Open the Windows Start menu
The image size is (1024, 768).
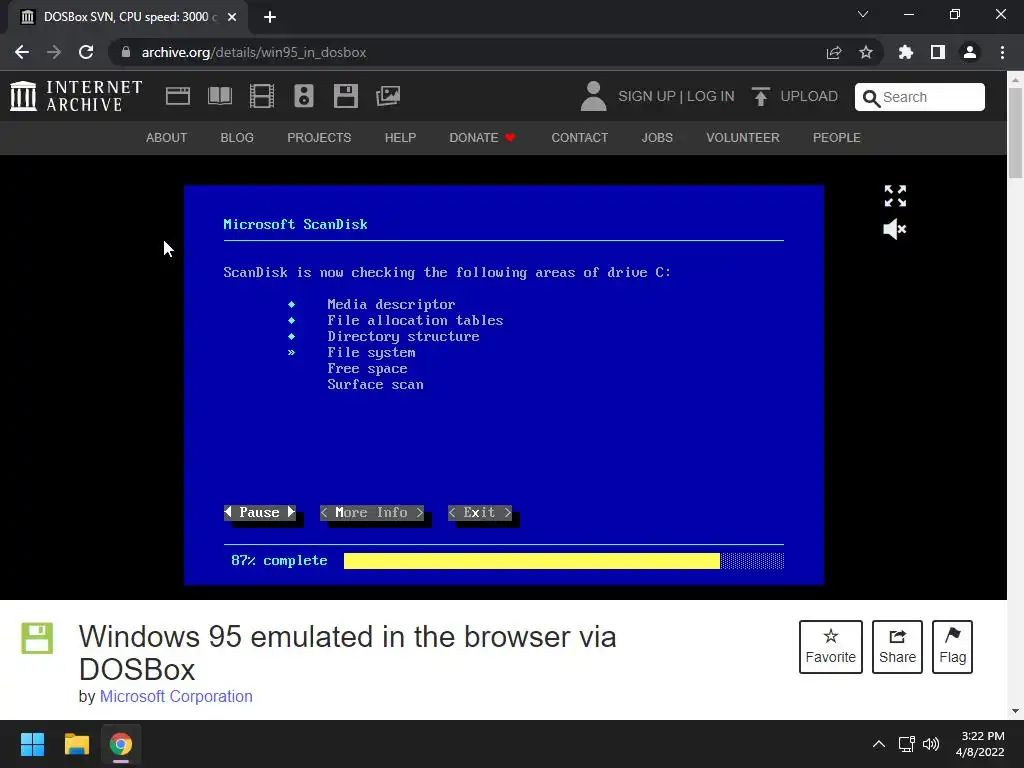[x=32, y=744]
